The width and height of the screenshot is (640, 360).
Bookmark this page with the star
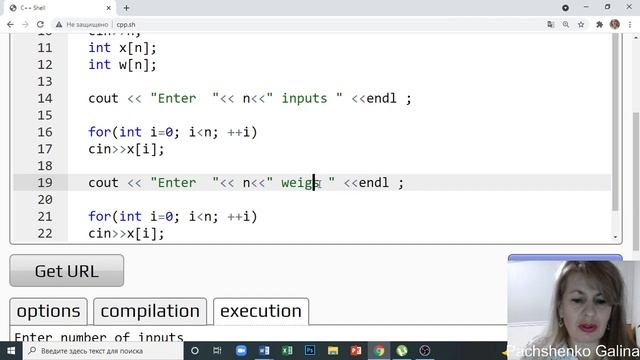click(x=581, y=24)
